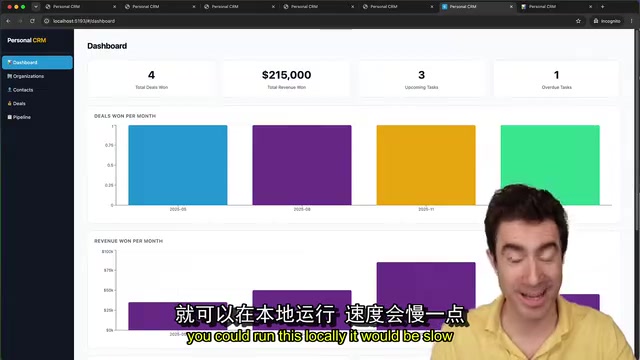640x360 pixels.
Task: Click the Contacts person icon
Action: coord(9,90)
